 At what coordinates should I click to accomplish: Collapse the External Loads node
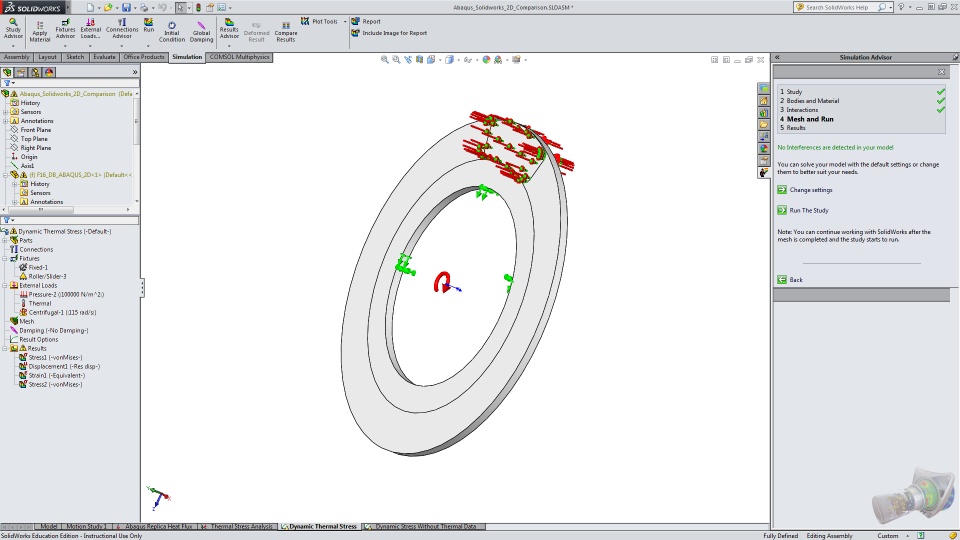pyautogui.click(x=6, y=285)
